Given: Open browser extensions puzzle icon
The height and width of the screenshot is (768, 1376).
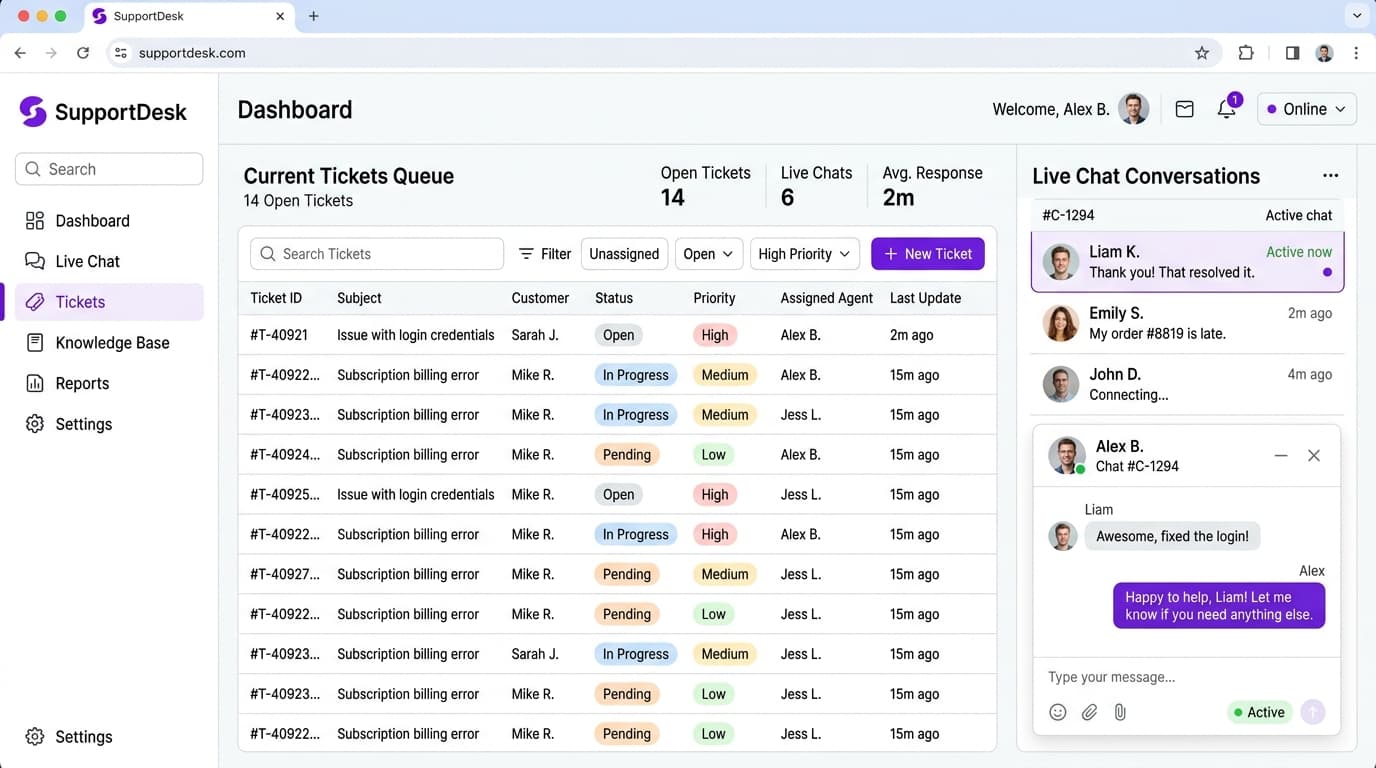Looking at the screenshot, I should 1246,53.
